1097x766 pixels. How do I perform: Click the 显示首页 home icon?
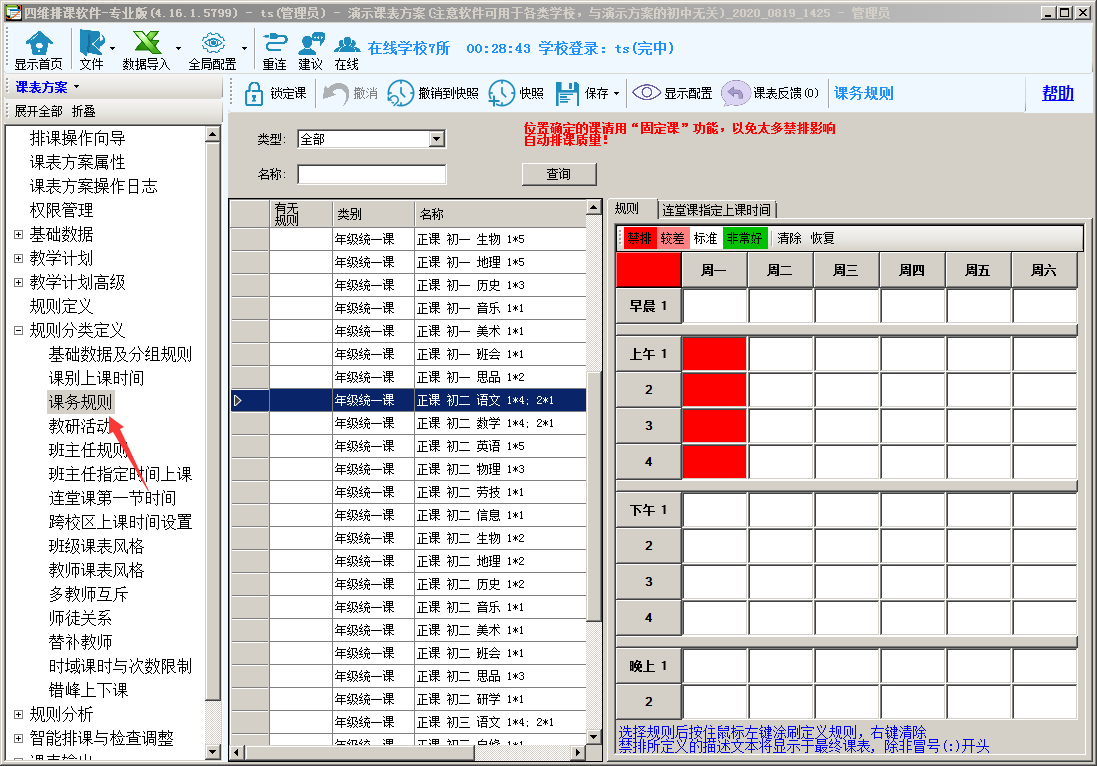pyautogui.click(x=38, y=44)
